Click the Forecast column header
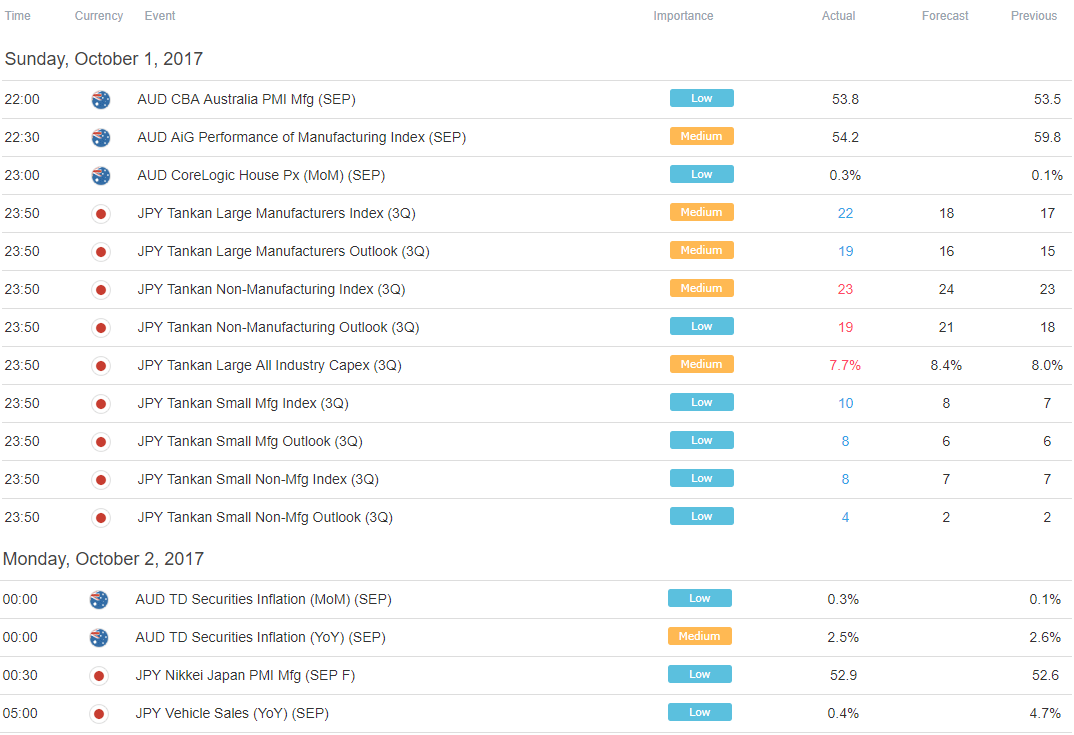Screen dimensions: 1074x735 tap(945, 16)
